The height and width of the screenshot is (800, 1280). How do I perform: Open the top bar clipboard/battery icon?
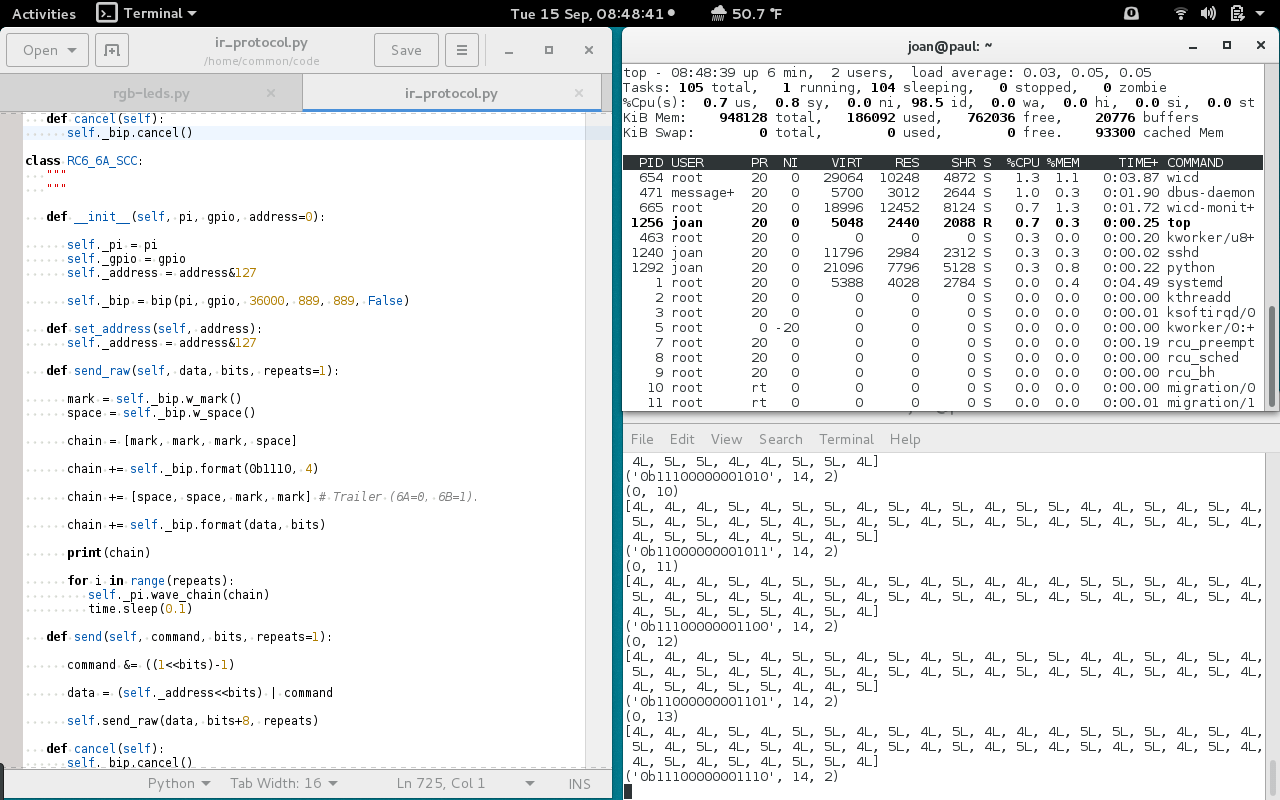point(1236,14)
